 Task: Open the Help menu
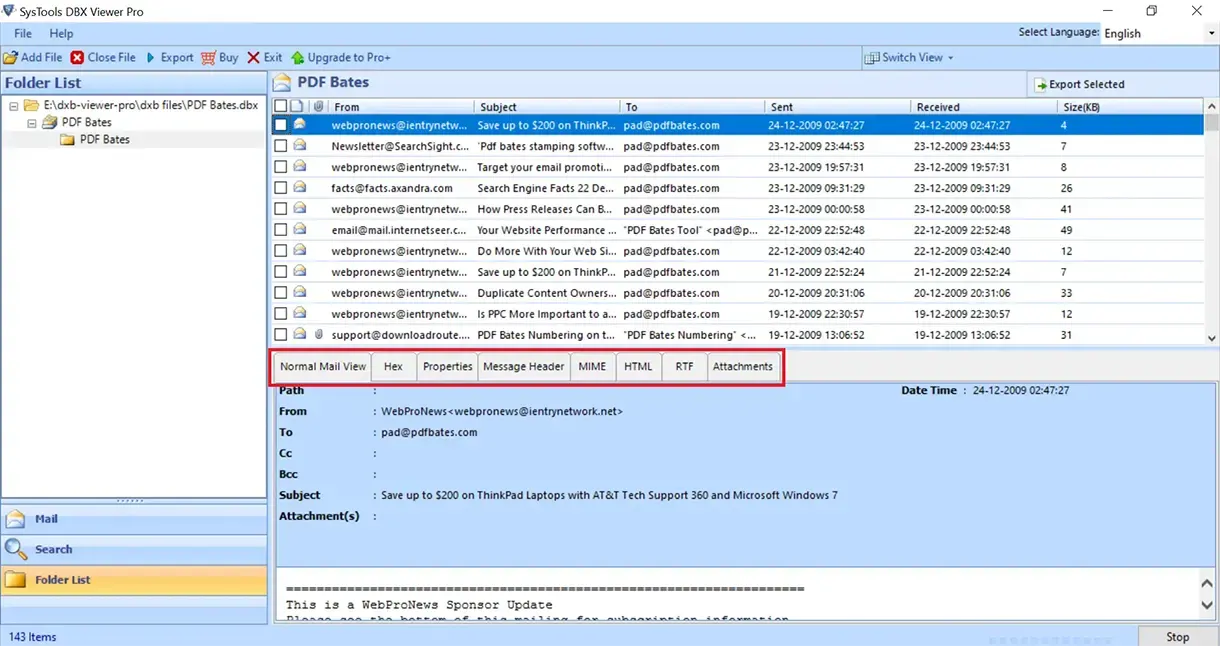point(61,33)
